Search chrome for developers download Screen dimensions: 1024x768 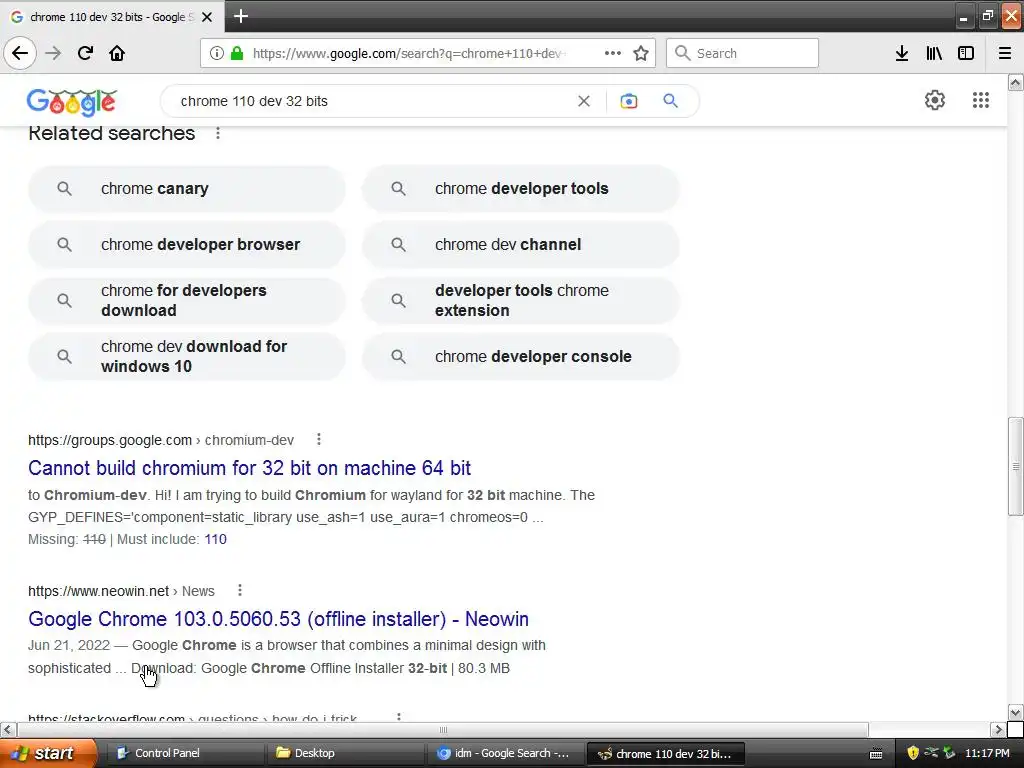click(187, 300)
